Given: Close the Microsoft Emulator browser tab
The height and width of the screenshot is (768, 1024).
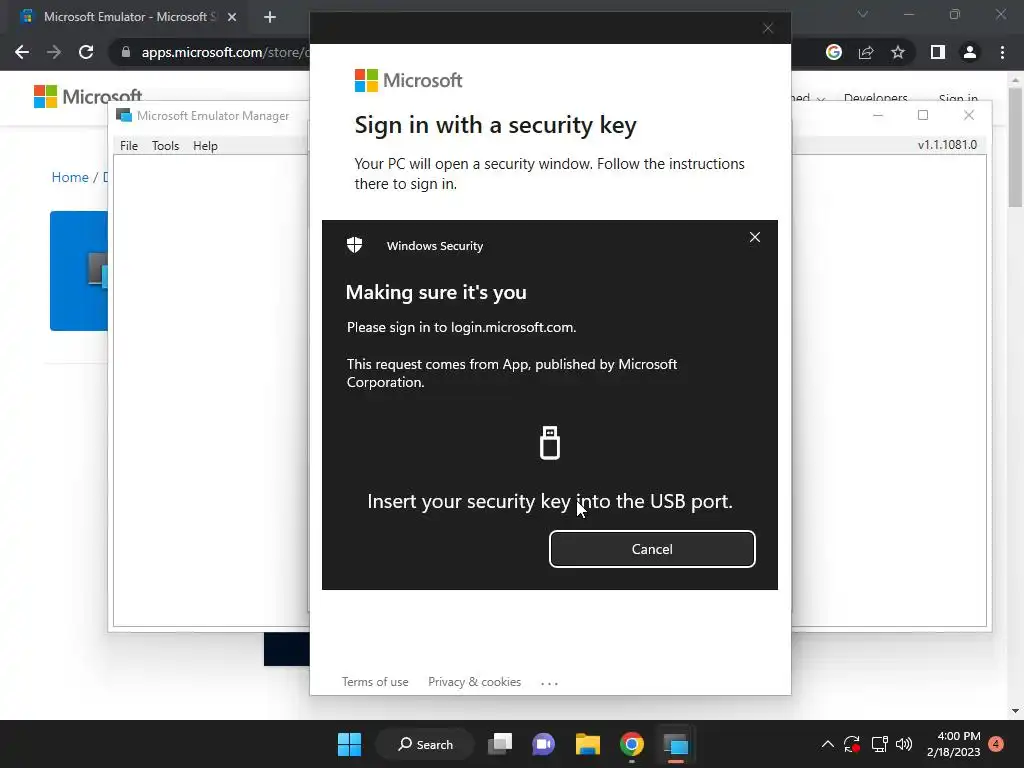Looking at the screenshot, I should (232, 17).
